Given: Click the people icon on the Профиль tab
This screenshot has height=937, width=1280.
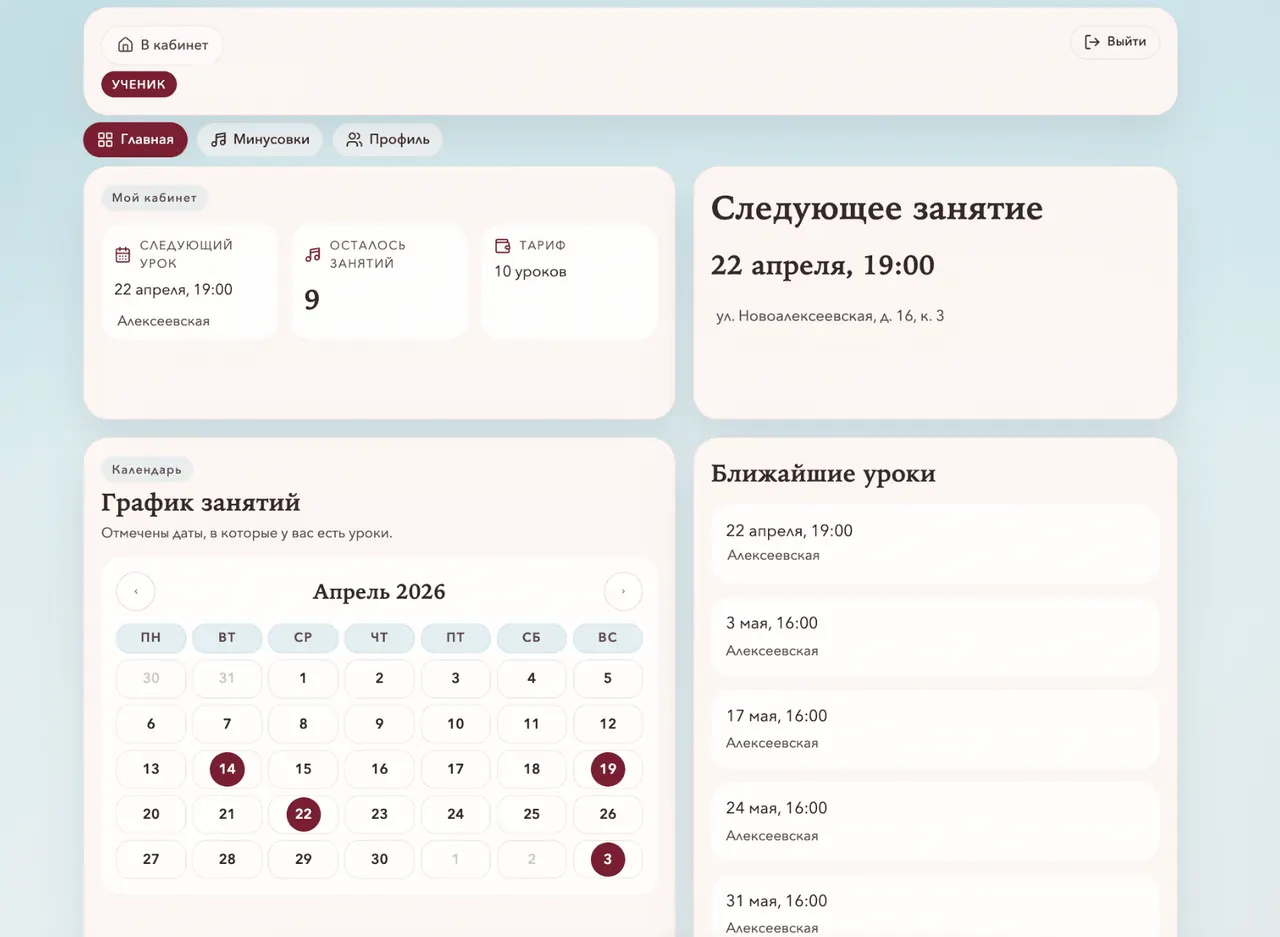Looking at the screenshot, I should [354, 140].
